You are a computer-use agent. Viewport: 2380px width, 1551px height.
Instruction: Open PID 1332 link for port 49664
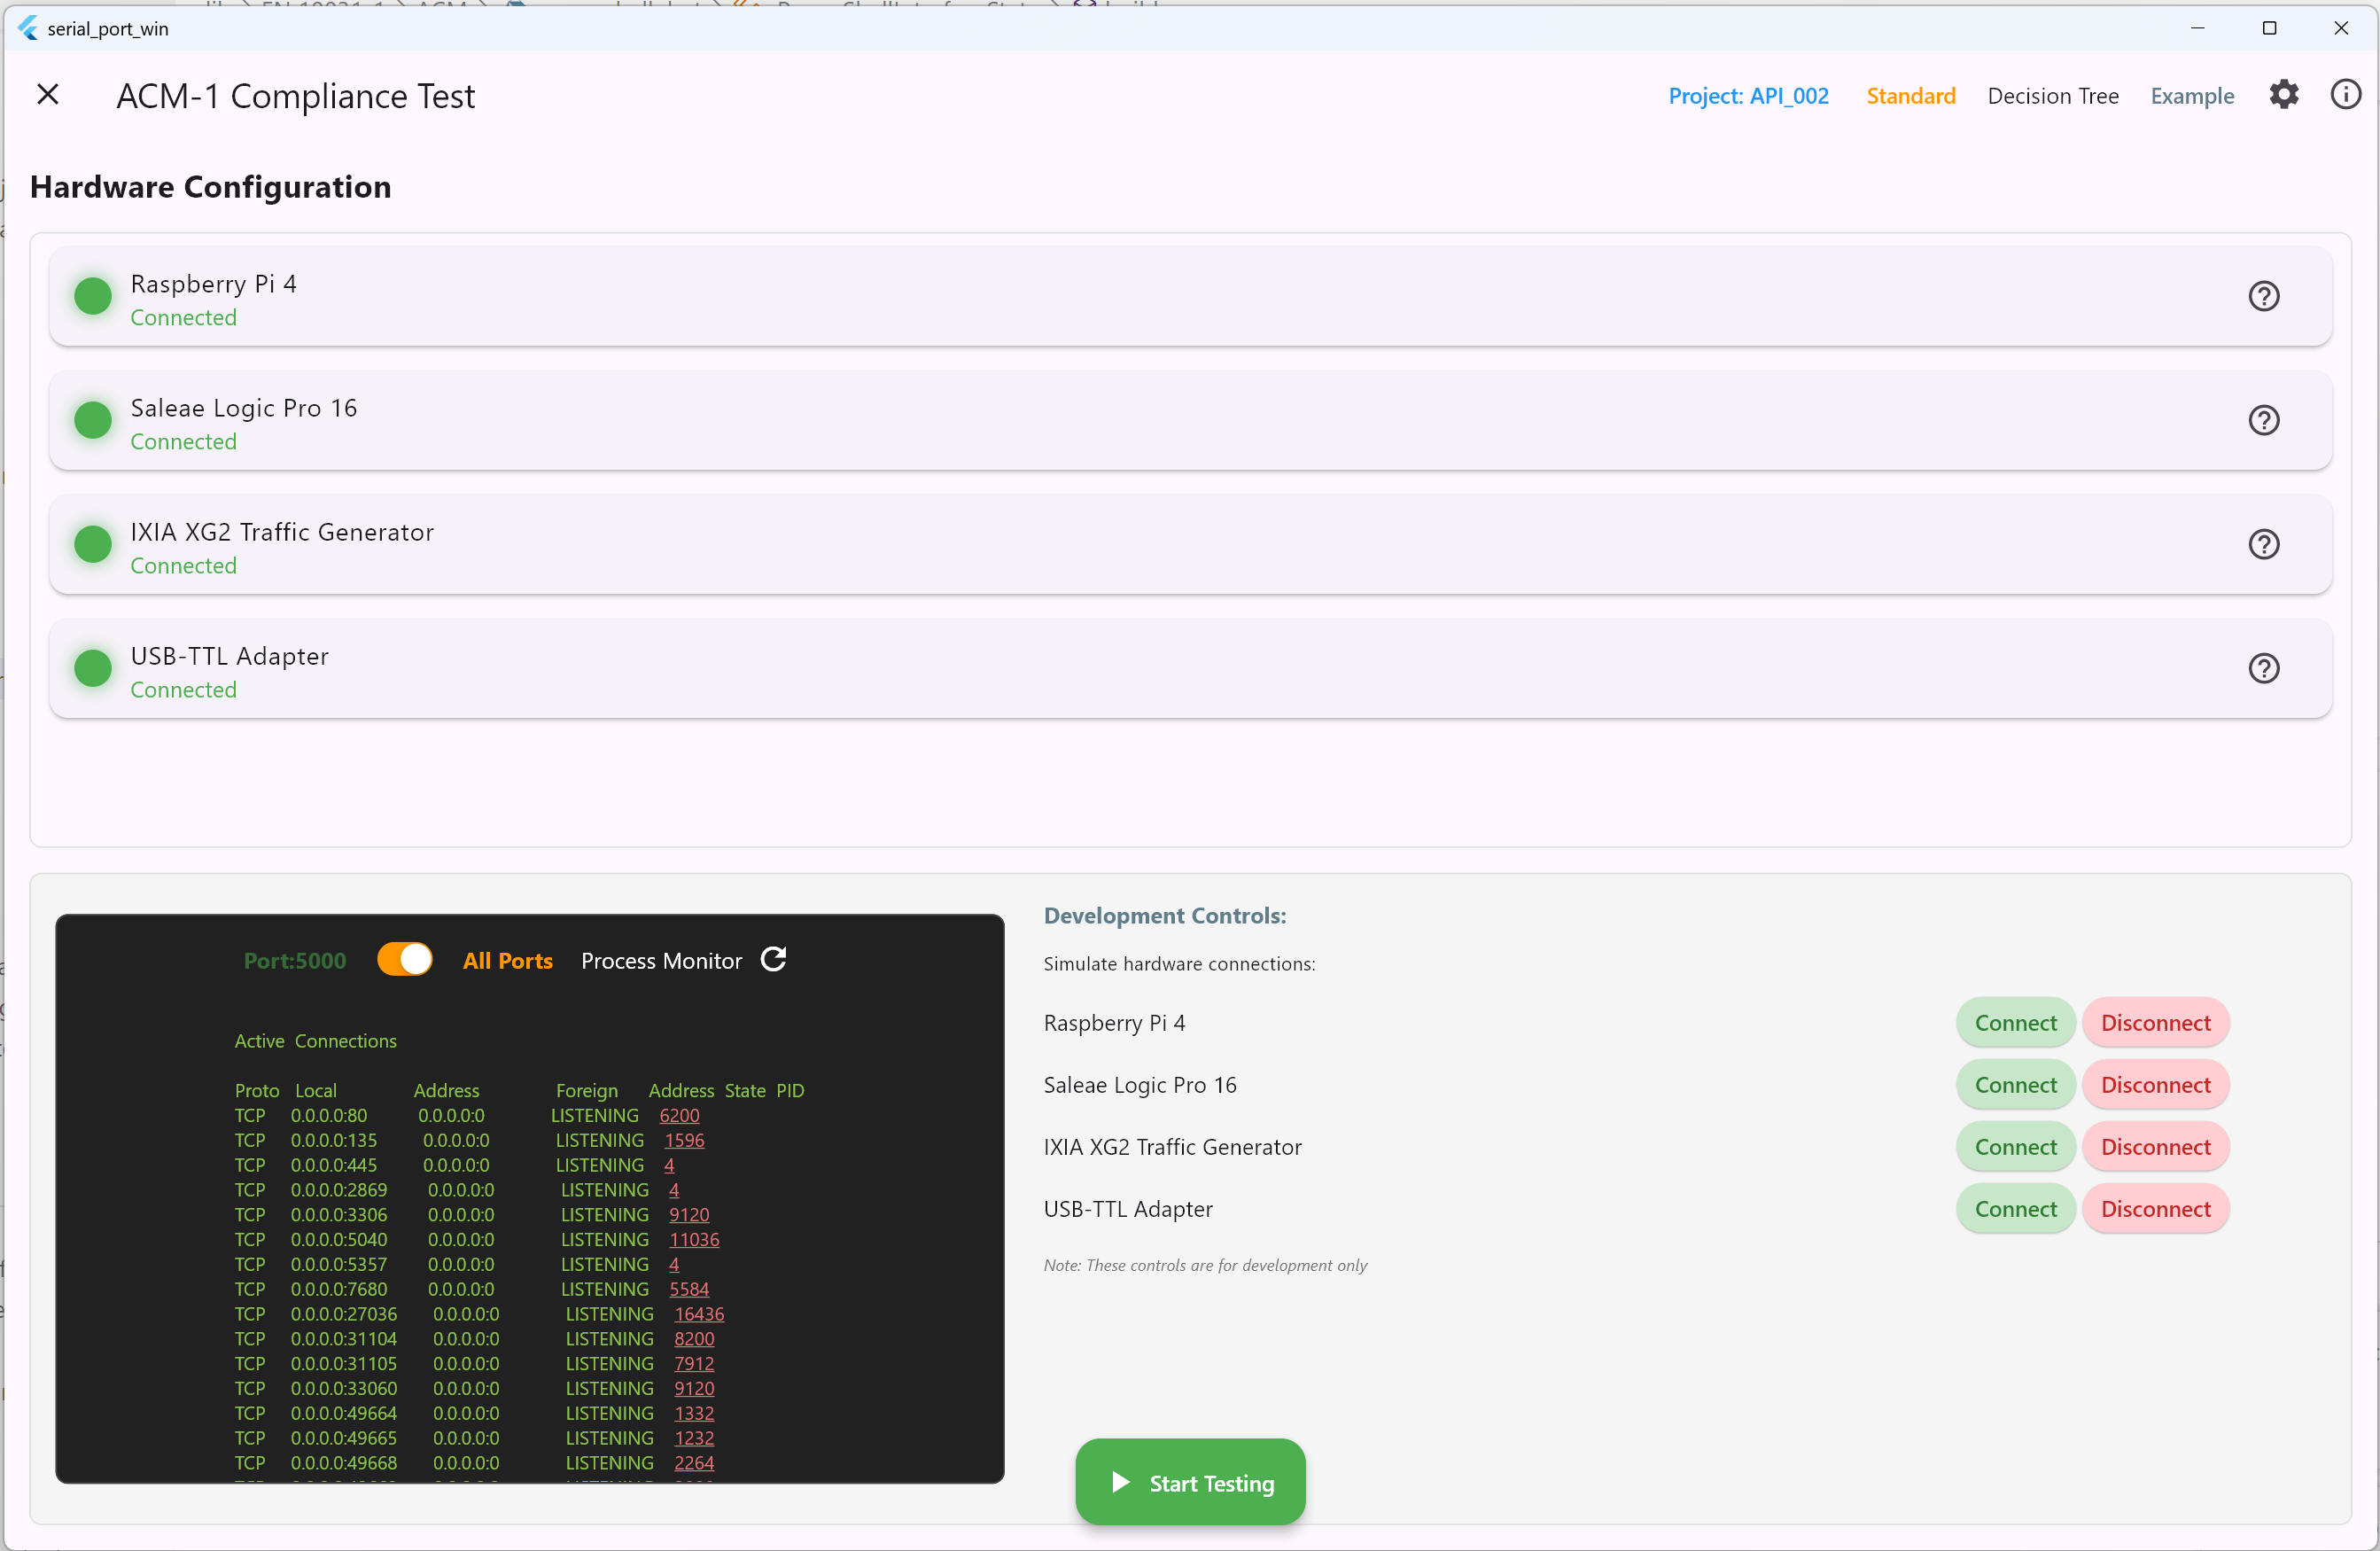(x=694, y=1413)
